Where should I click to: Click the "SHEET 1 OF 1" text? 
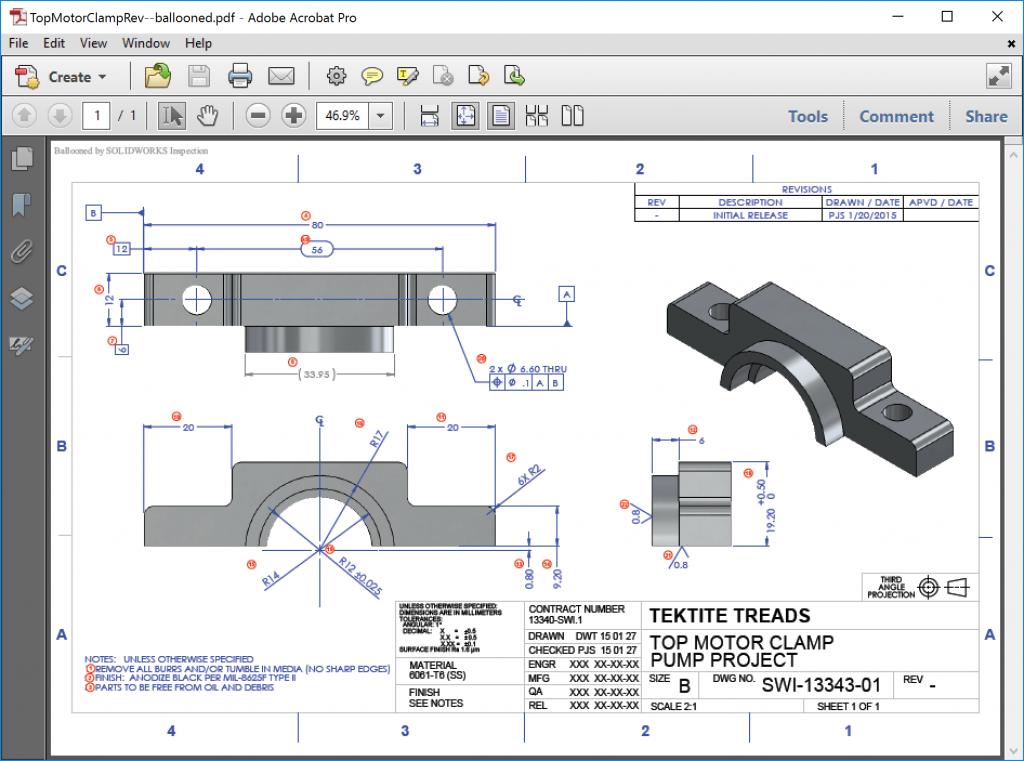click(x=848, y=707)
